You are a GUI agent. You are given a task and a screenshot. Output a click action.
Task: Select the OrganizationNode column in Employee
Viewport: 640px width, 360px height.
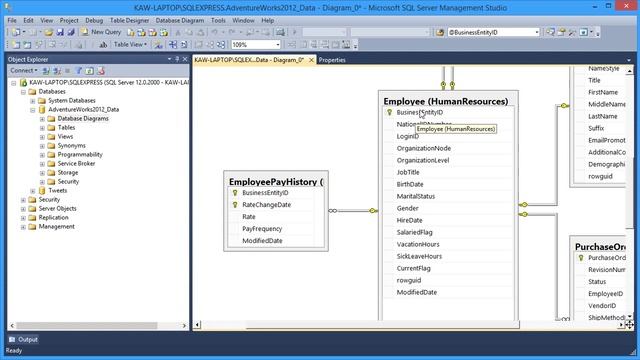click(x=424, y=148)
